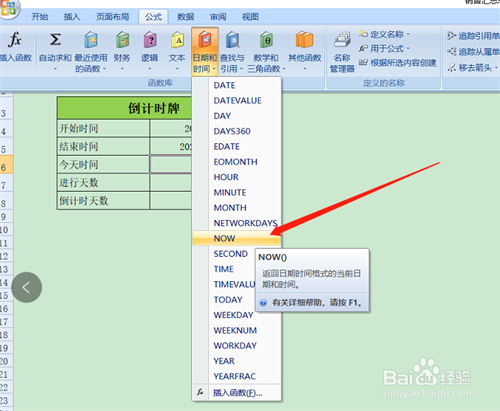Open the Logical functions book icon
500x411 pixels.
150,40
